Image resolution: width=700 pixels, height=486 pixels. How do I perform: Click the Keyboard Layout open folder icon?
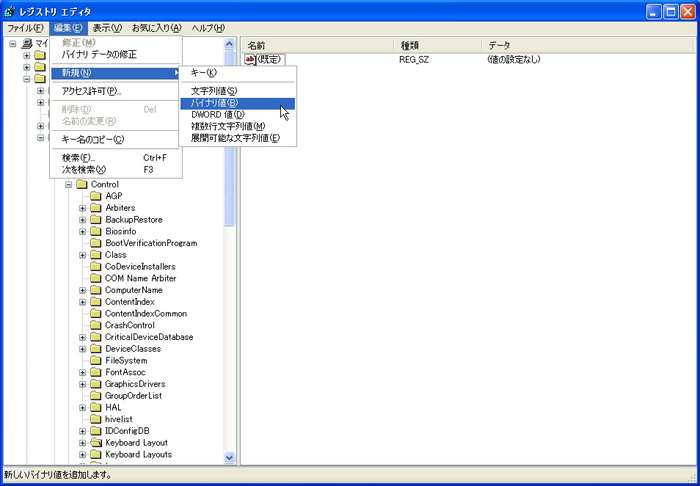[x=96, y=443]
